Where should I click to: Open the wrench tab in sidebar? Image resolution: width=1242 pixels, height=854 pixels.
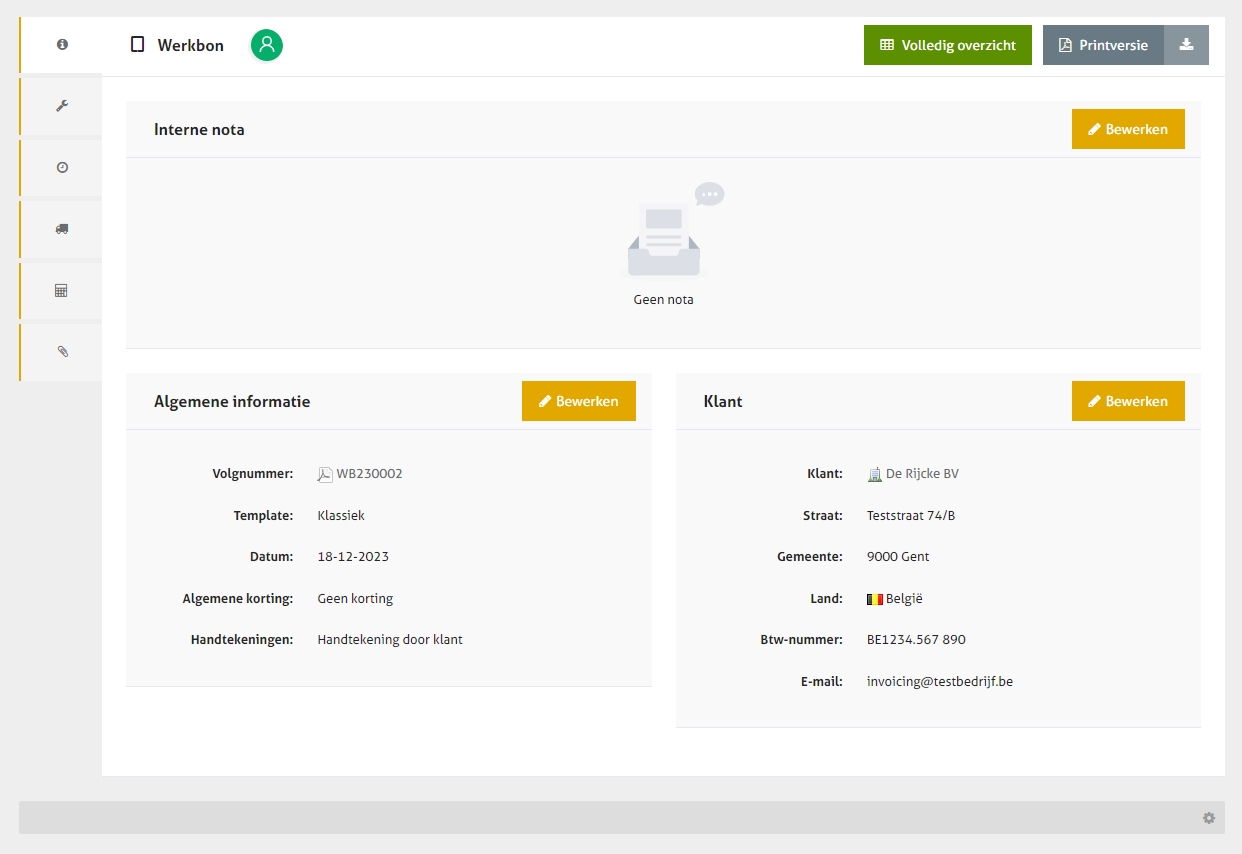tap(62, 106)
